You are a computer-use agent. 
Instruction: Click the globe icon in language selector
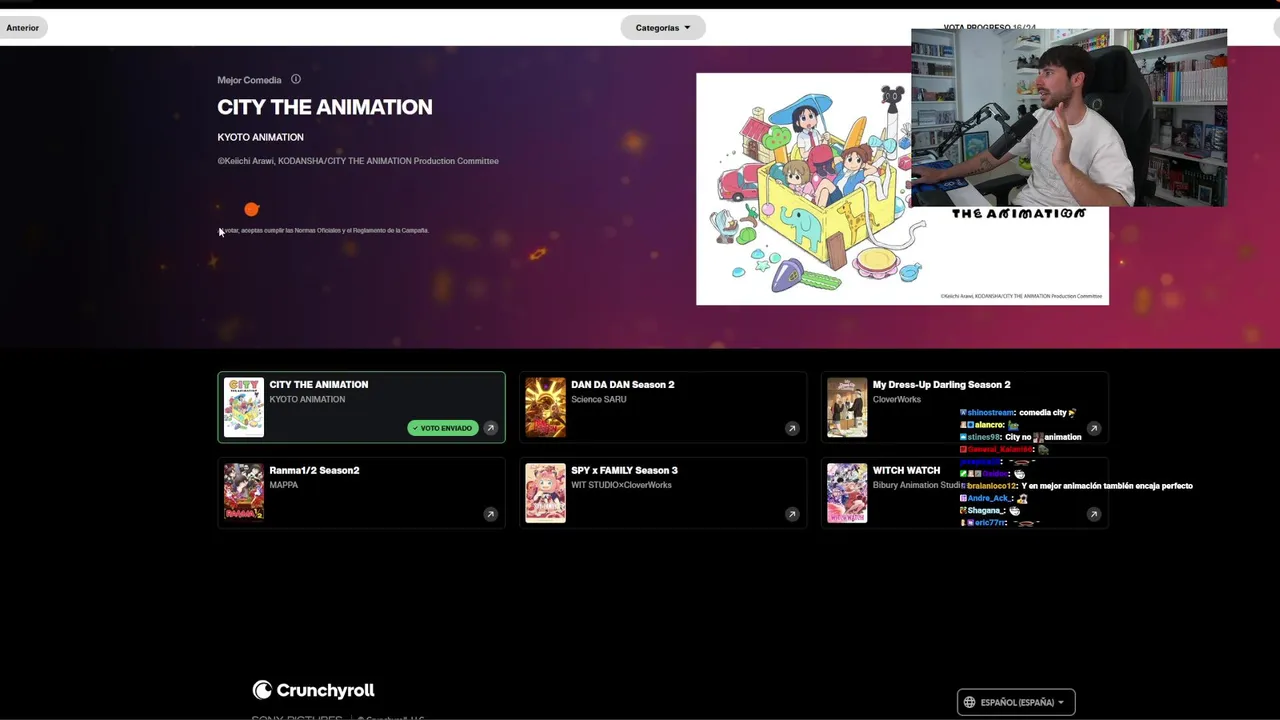click(x=969, y=702)
